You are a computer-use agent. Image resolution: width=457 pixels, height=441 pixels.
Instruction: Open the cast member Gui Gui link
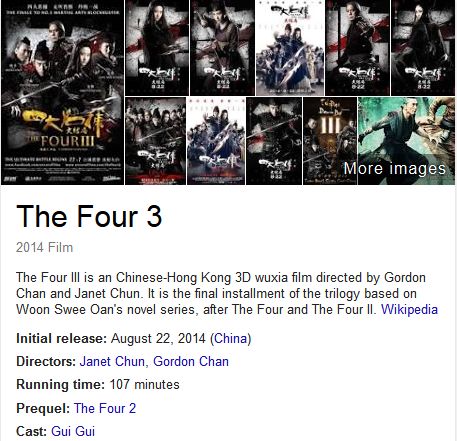73,431
